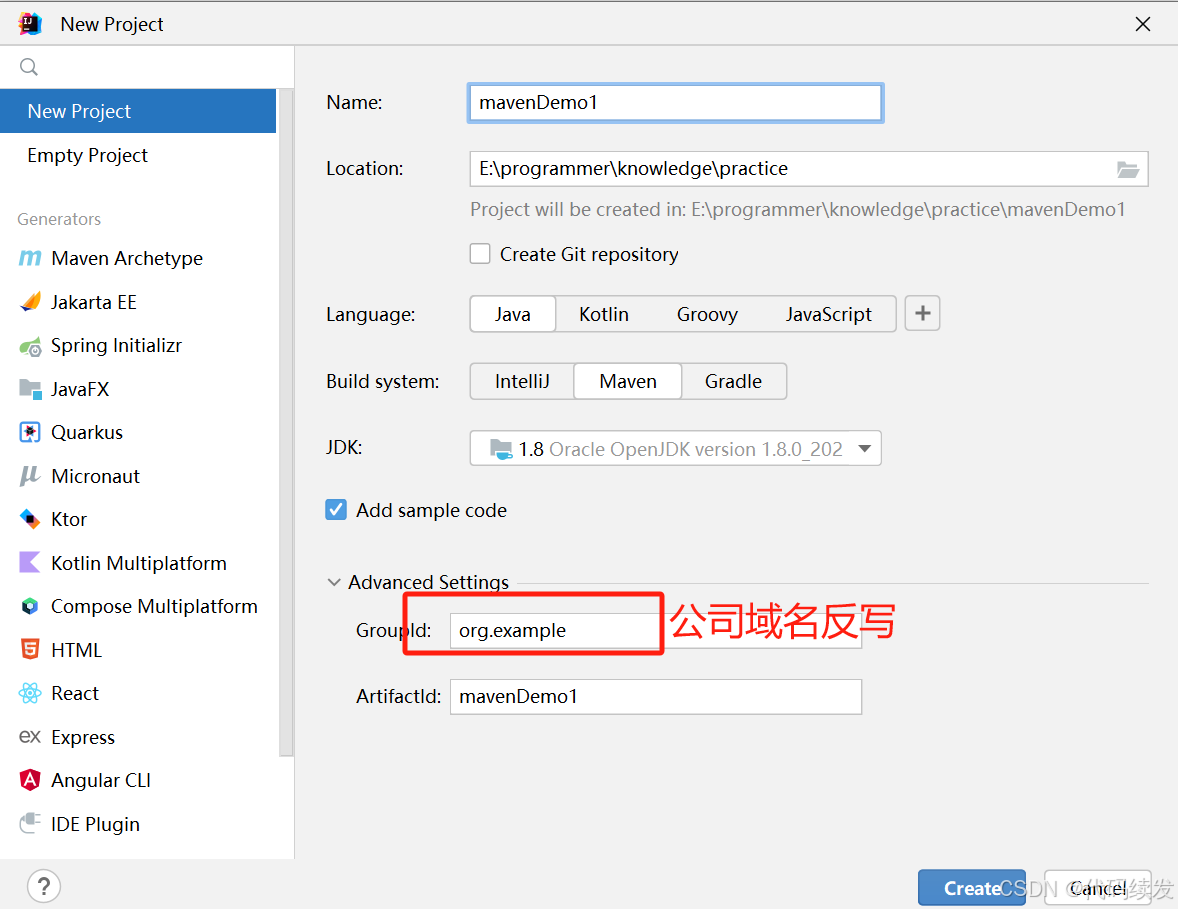Select Java language
This screenshot has height=909, width=1178.
coord(512,314)
